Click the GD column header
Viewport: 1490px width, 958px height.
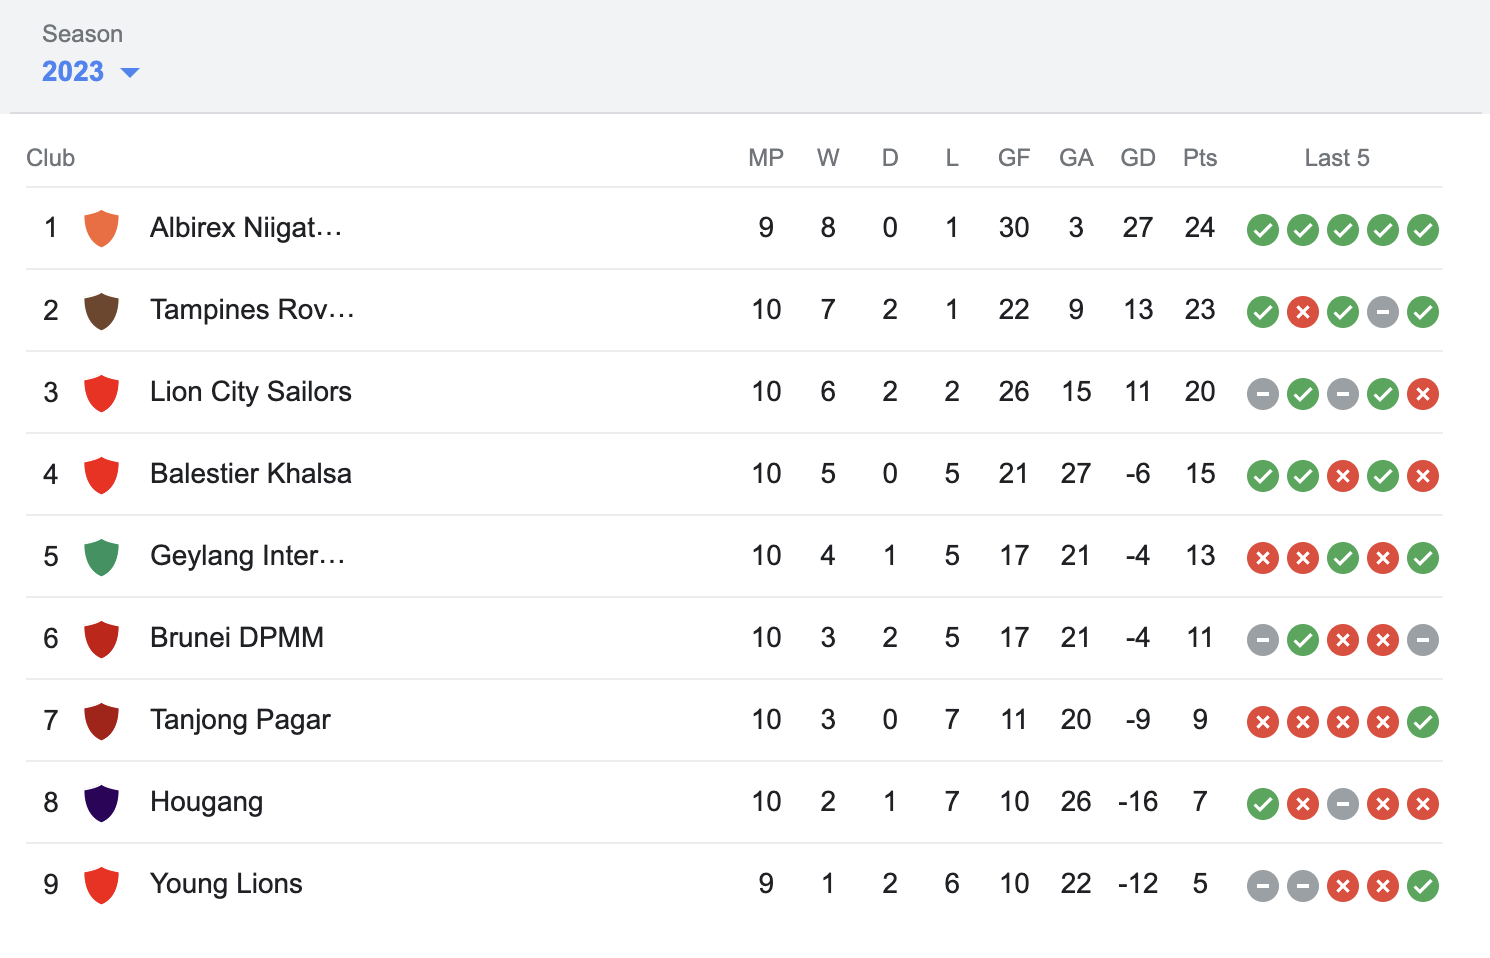(x=1137, y=158)
